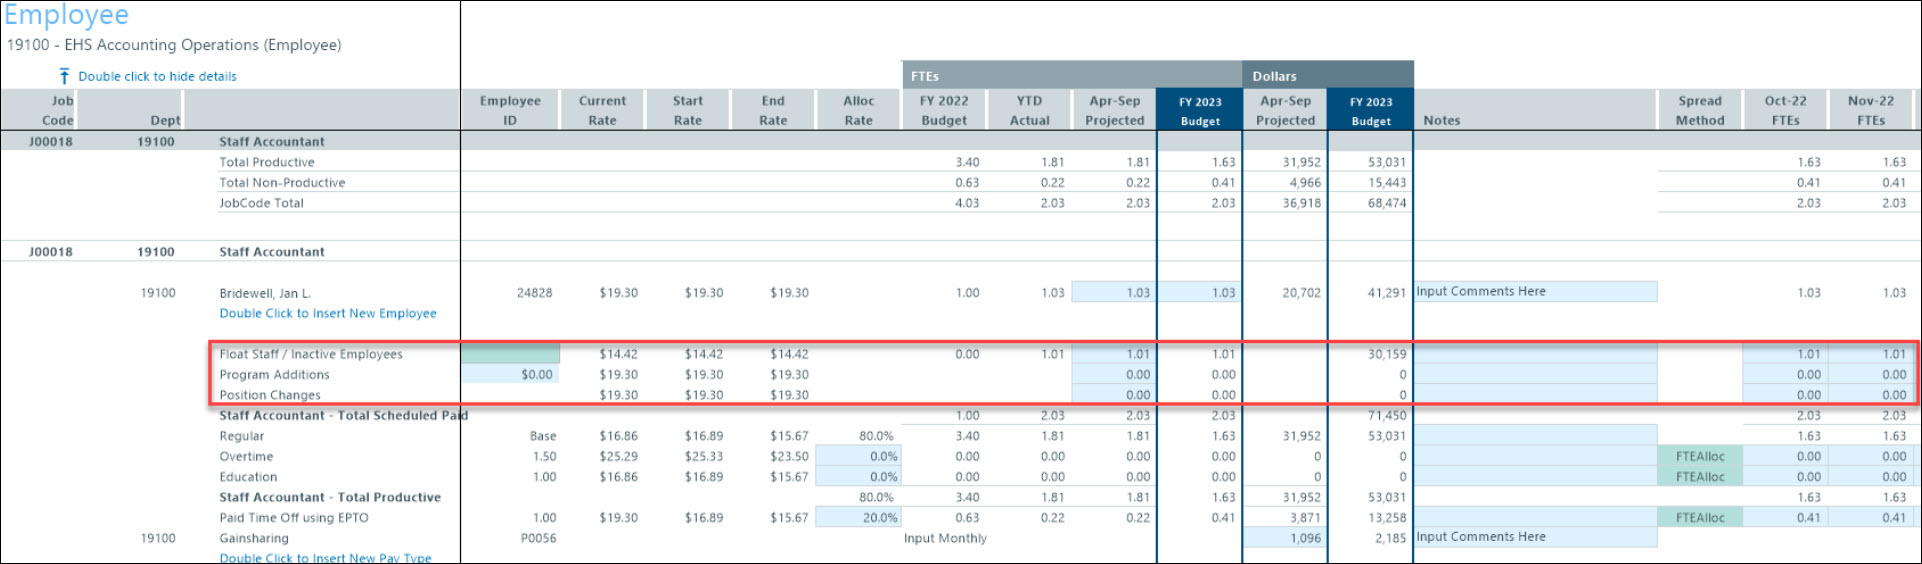
Task: Open Paid Time Off FTEAlloc spread method
Action: pyautogui.click(x=1699, y=517)
